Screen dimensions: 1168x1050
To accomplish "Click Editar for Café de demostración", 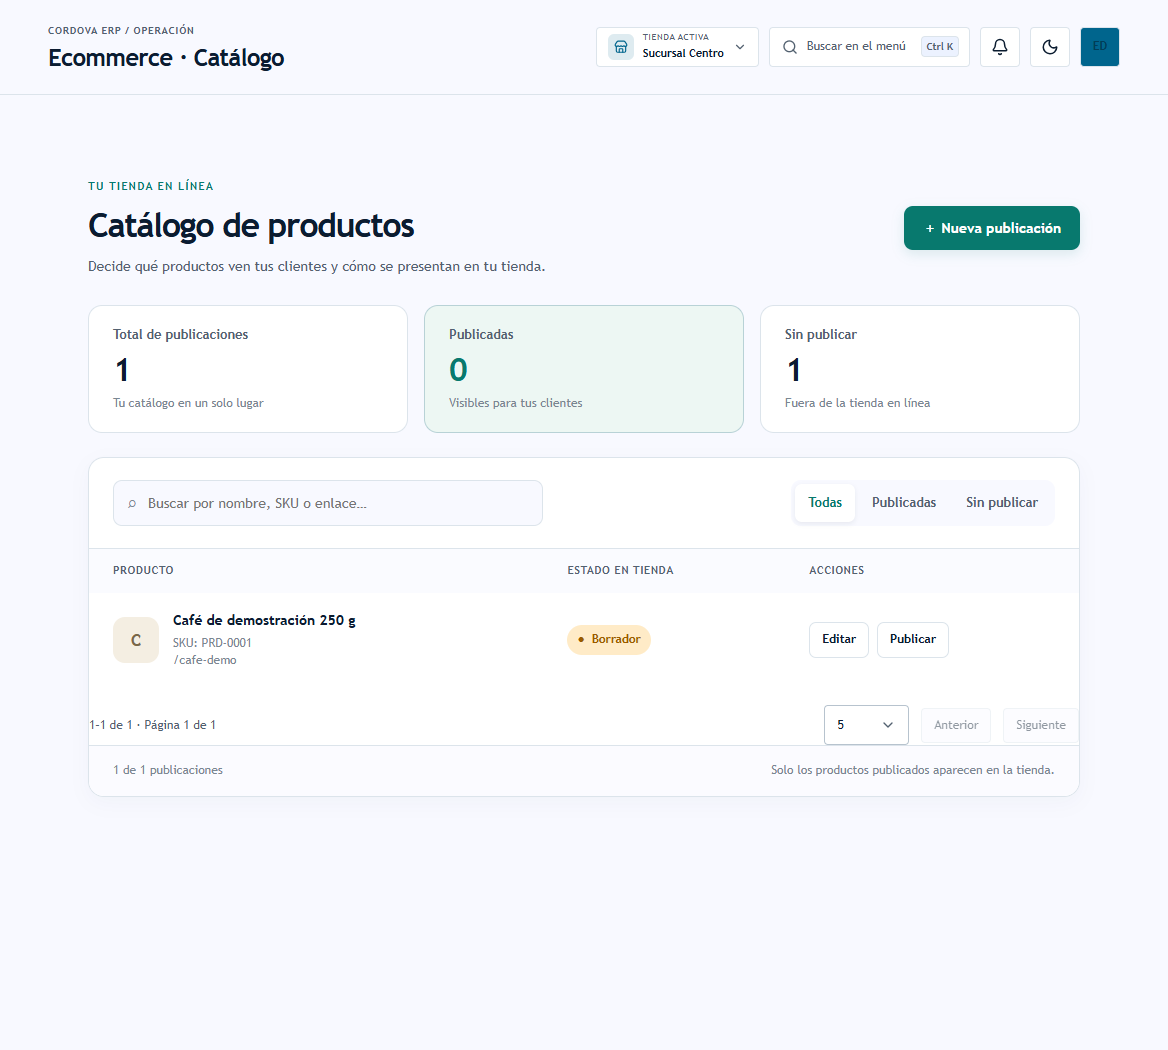I will click(x=839, y=640).
